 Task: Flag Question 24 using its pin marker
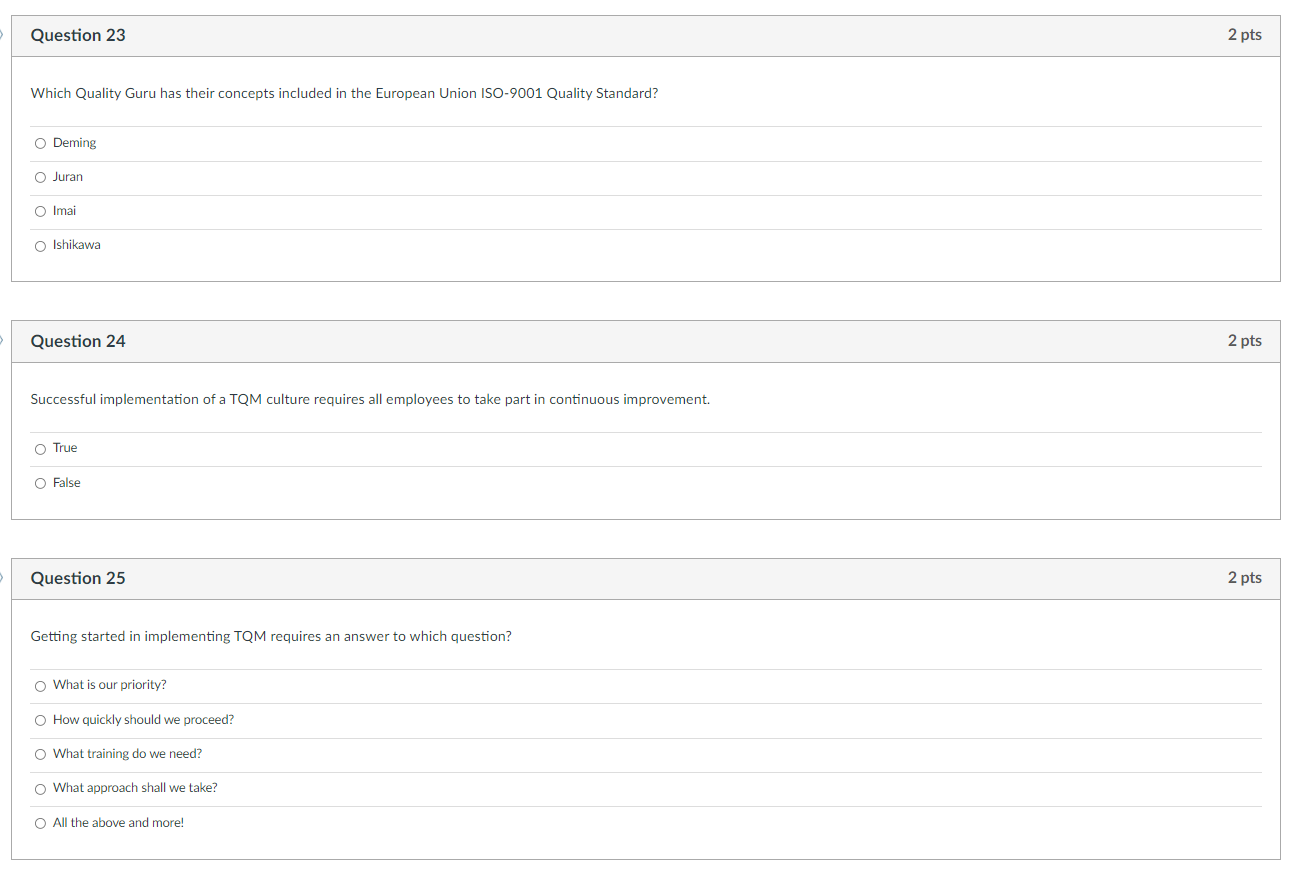point(2,341)
